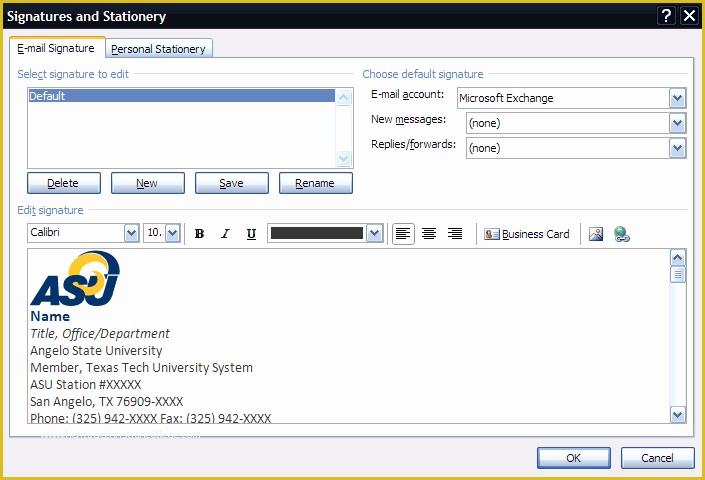Select the E-mail Signature tab

[x=56, y=48]
